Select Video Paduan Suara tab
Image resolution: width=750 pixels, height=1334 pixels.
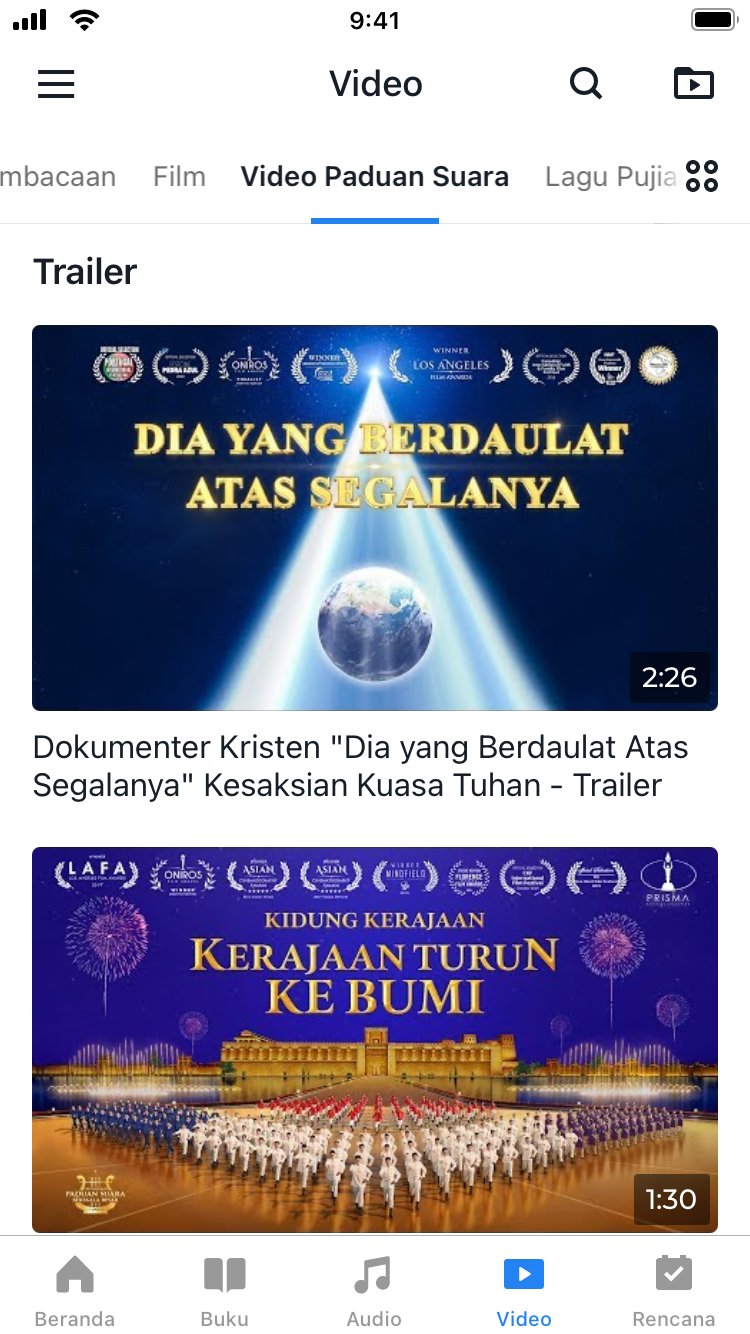[375, 177]
